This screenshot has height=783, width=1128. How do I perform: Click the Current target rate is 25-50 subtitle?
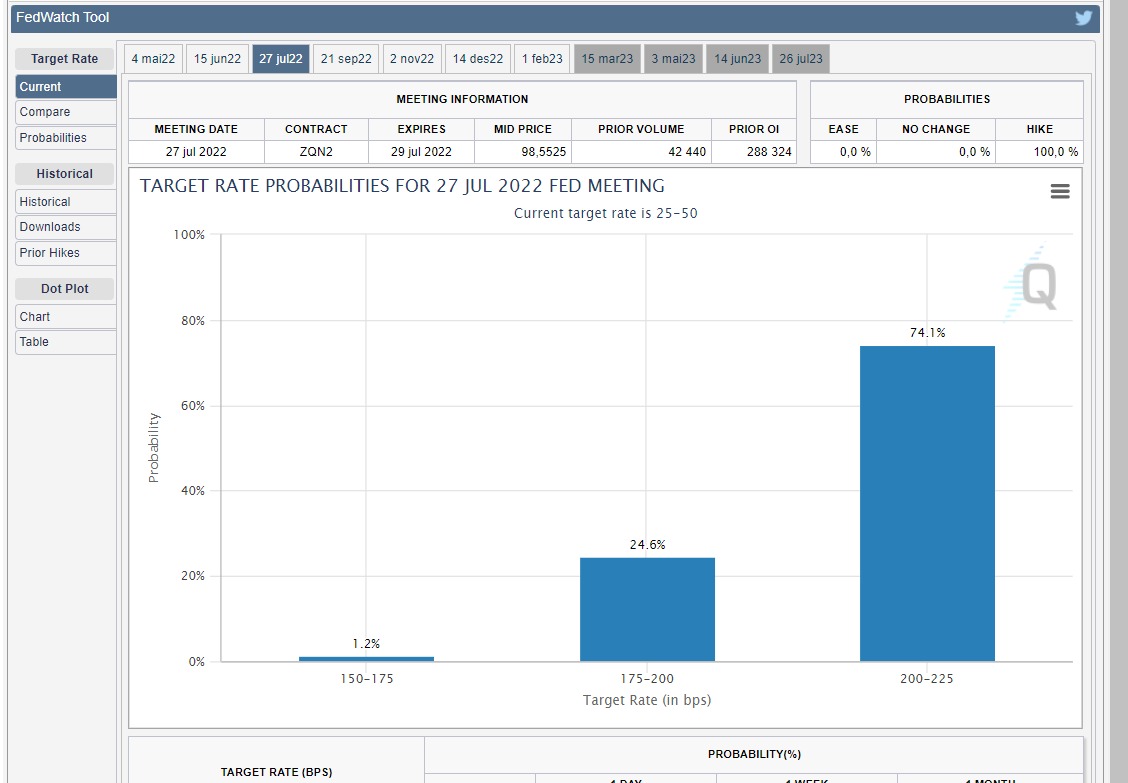[606, 213]
